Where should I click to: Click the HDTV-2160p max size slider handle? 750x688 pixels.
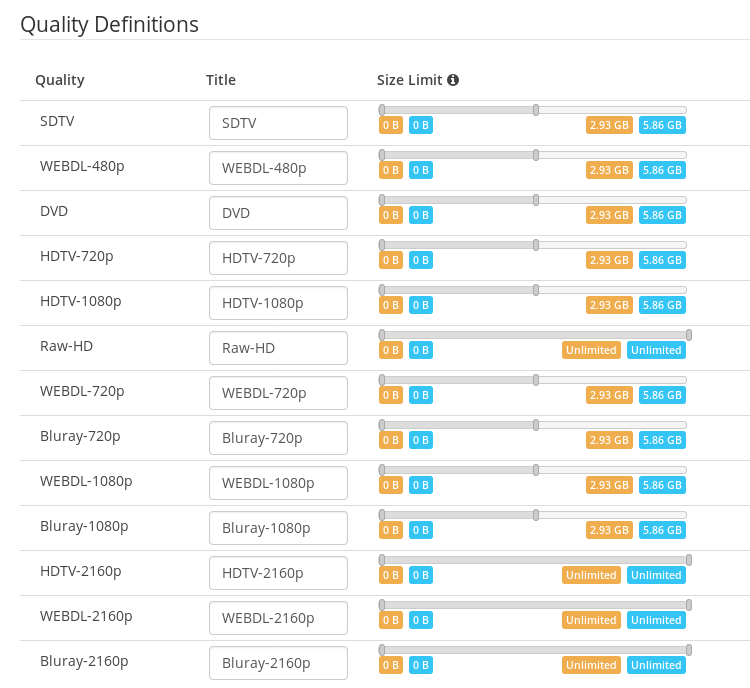689,560
